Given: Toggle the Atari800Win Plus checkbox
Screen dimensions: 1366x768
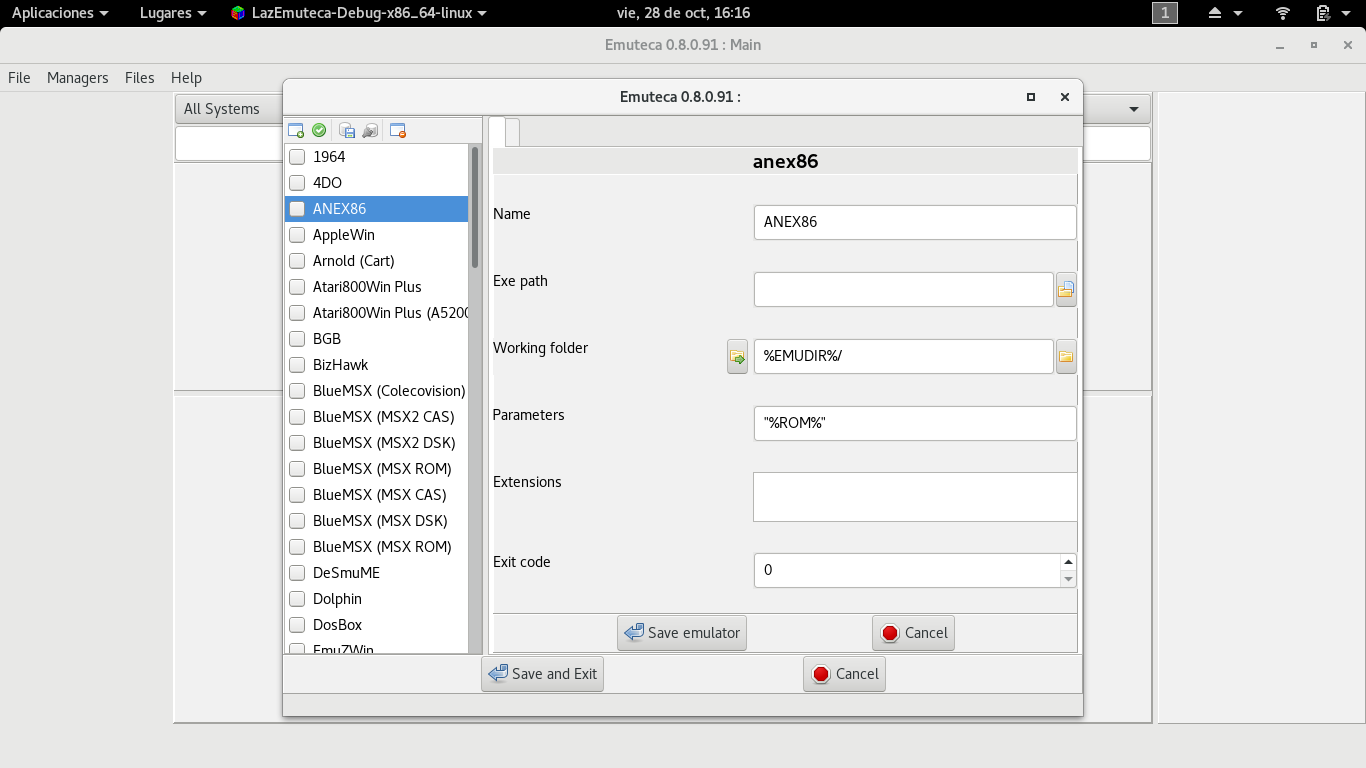Looking at the screenshot, I should (x=297, y=287).
